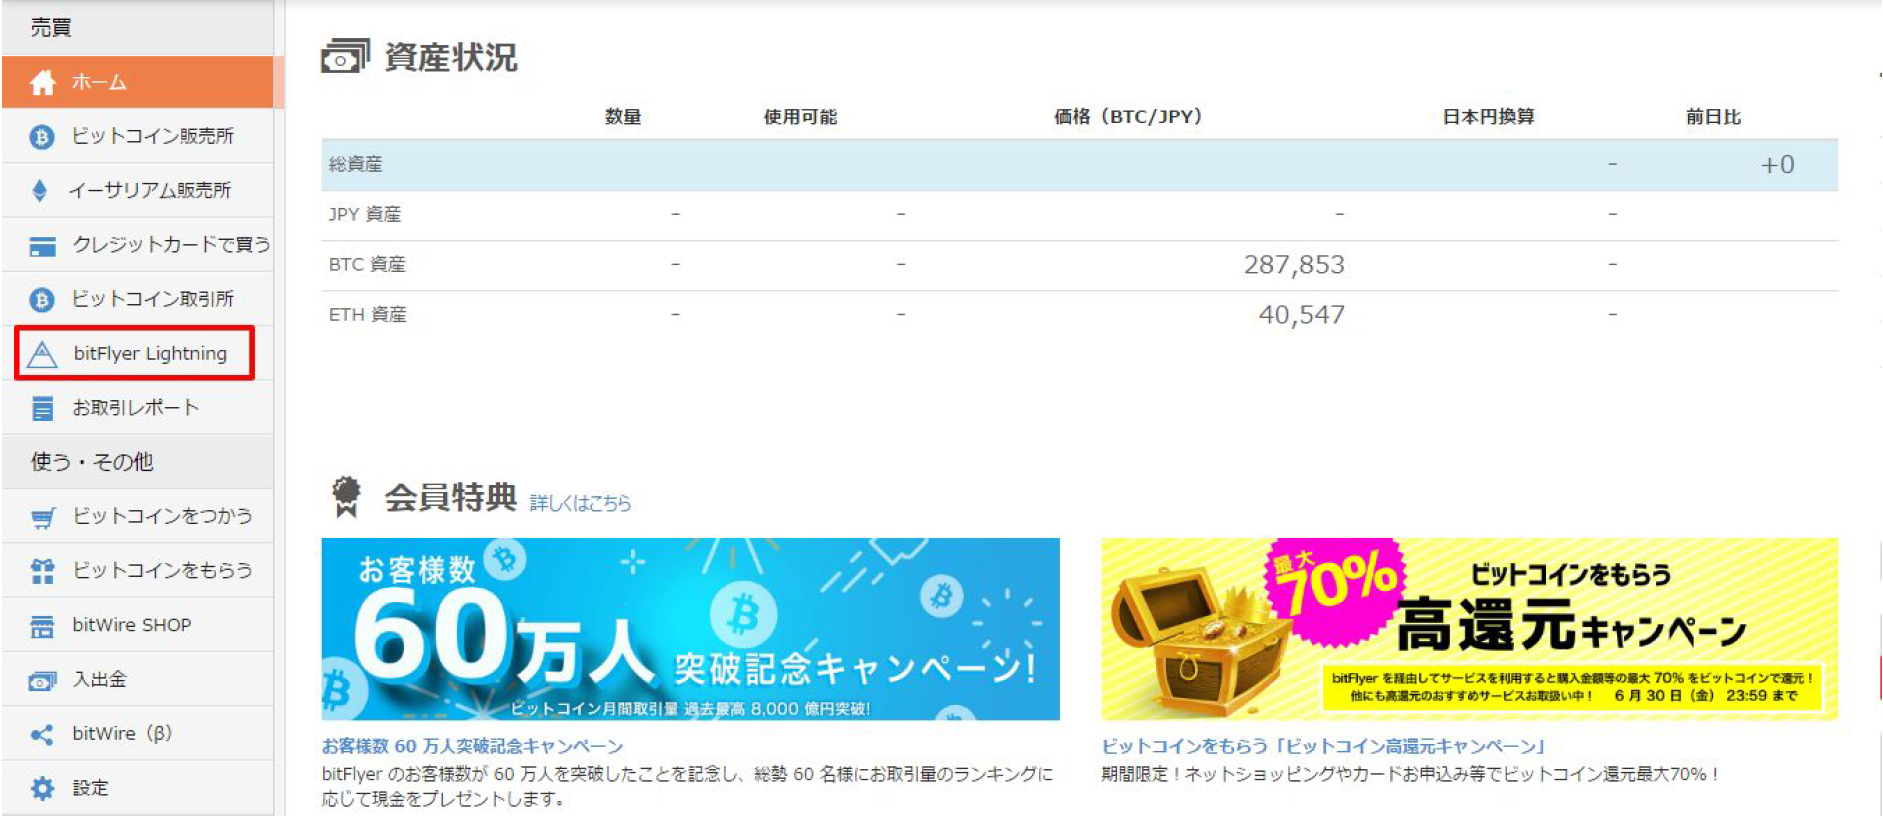Screen dimensions: 1883x827
Task: Open bitWire (β) menu entry
Action: pos(138,734)
